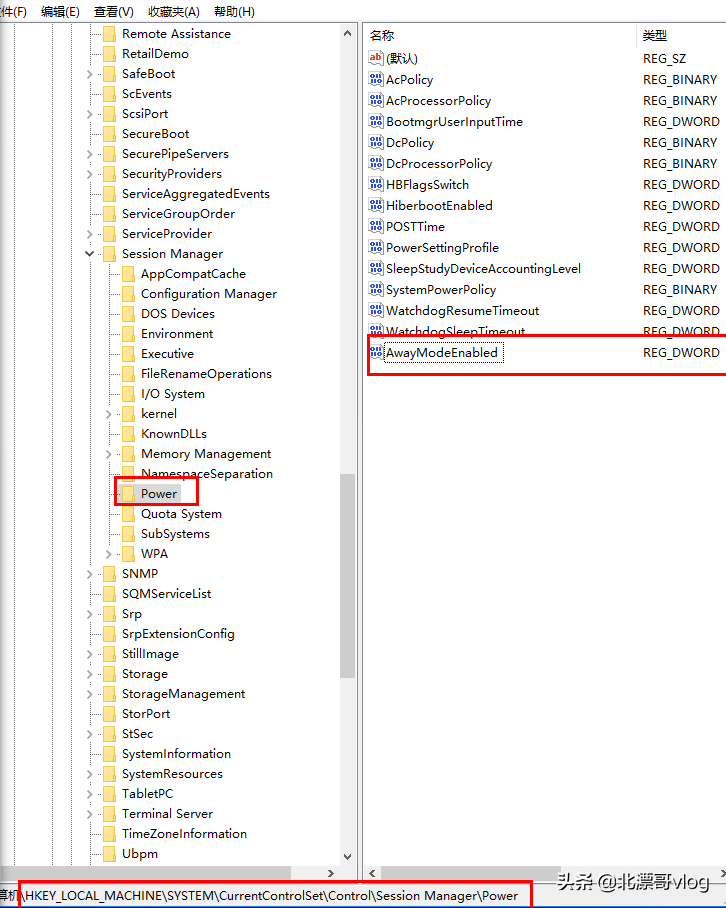Click the PowerSettingProfile value icon
The height and width of the screenshot is (908, 726).
point(376,247)
